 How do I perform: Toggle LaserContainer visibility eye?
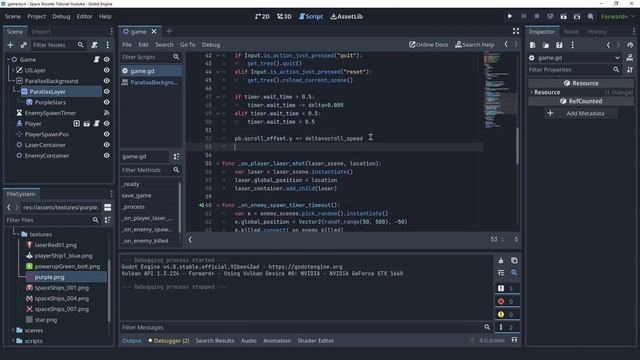point(107,145)
